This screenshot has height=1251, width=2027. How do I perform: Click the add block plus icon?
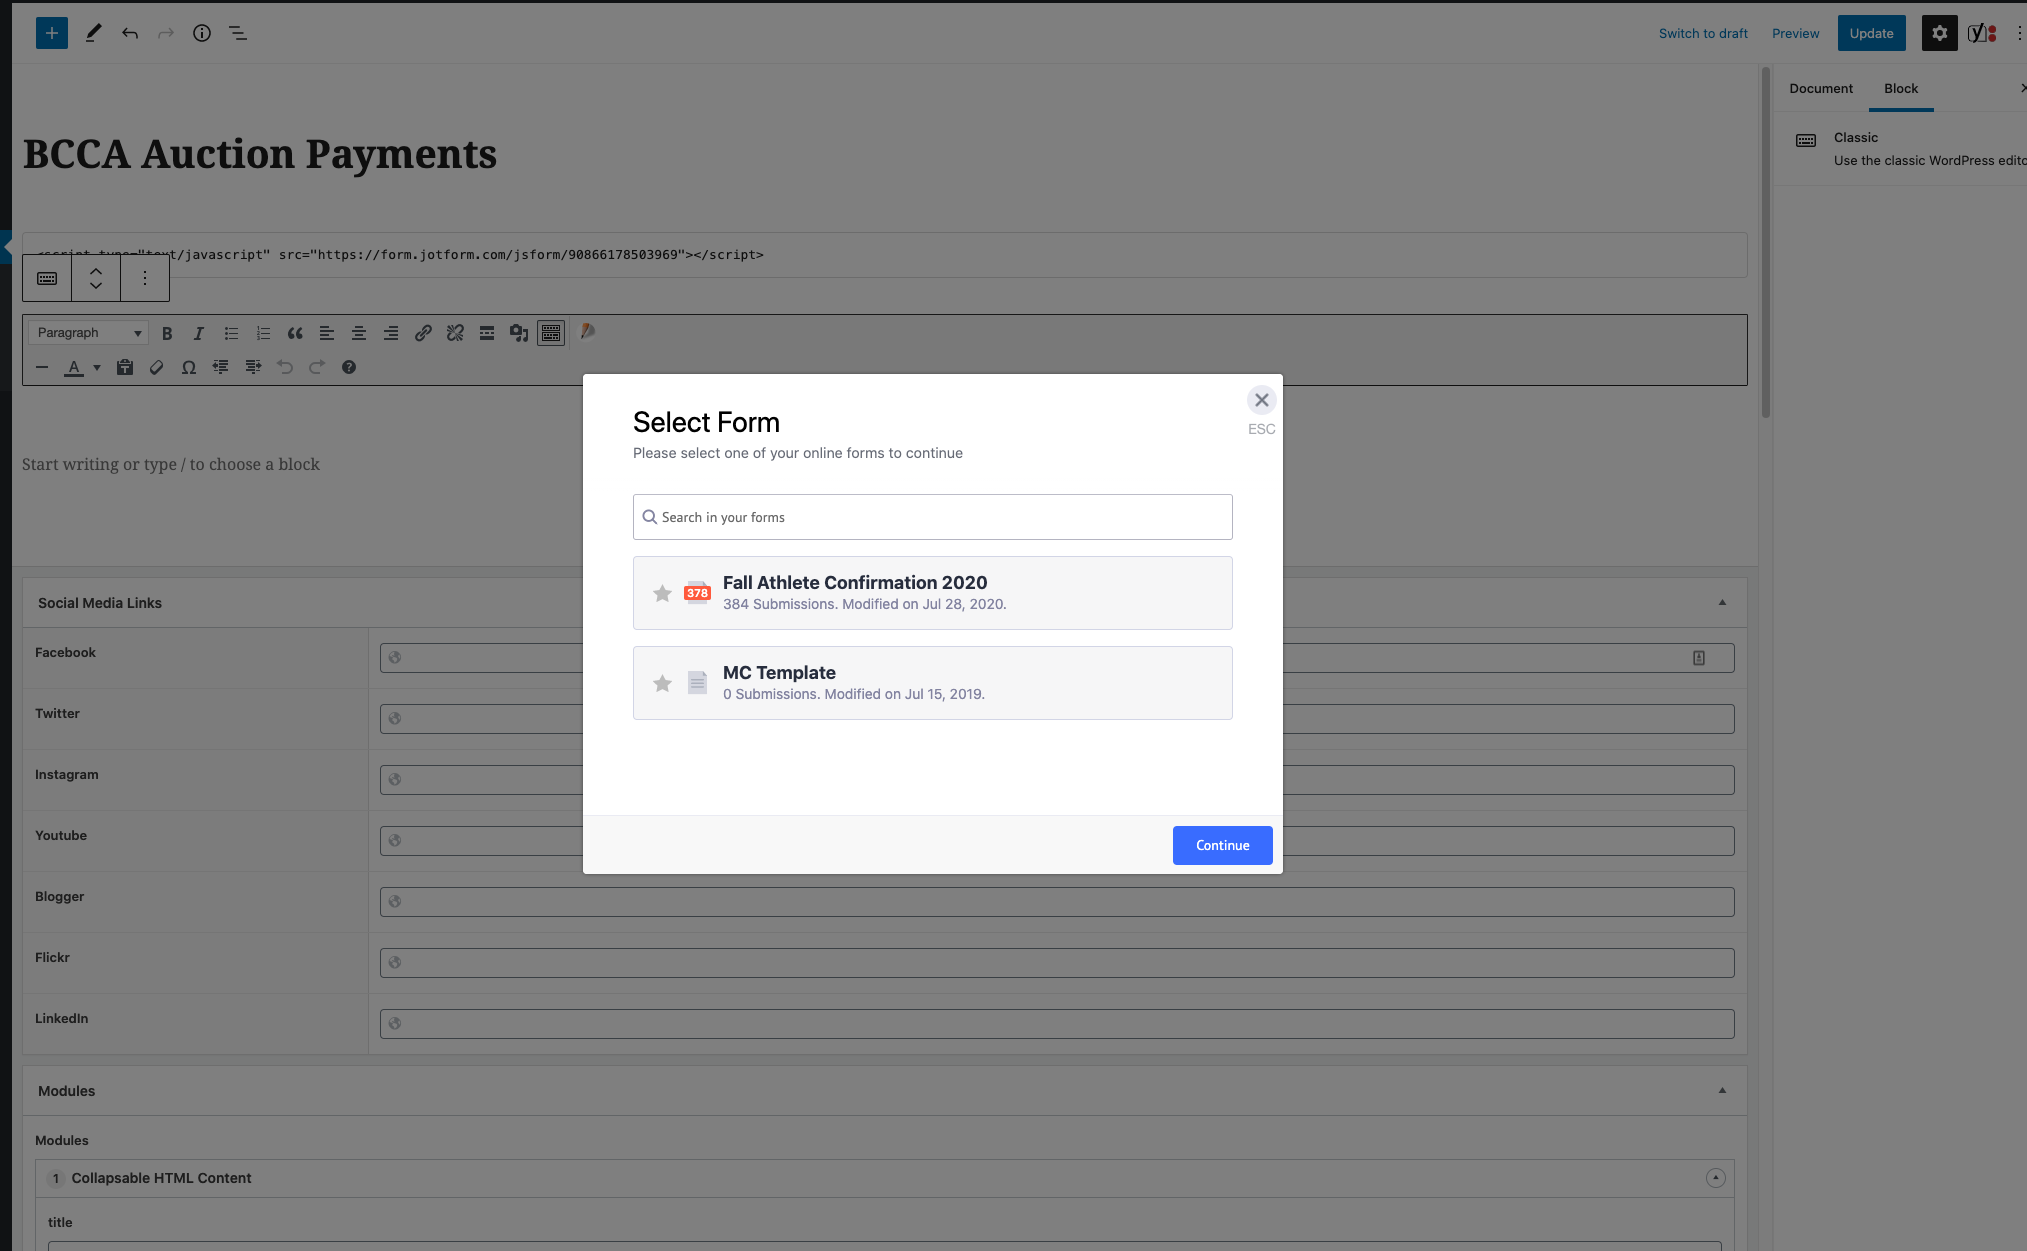coord(52,33)
